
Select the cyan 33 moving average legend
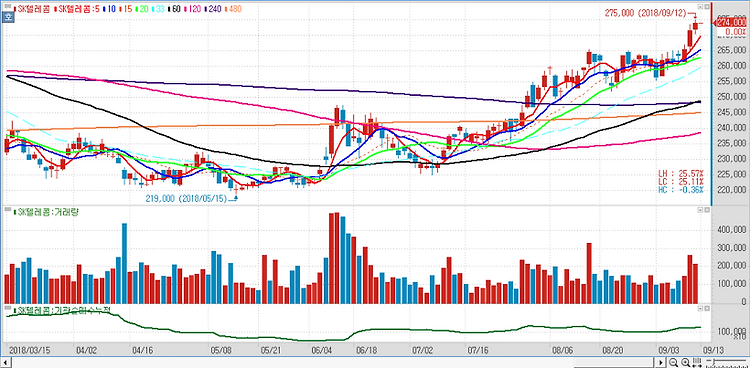tap(158, 9)
